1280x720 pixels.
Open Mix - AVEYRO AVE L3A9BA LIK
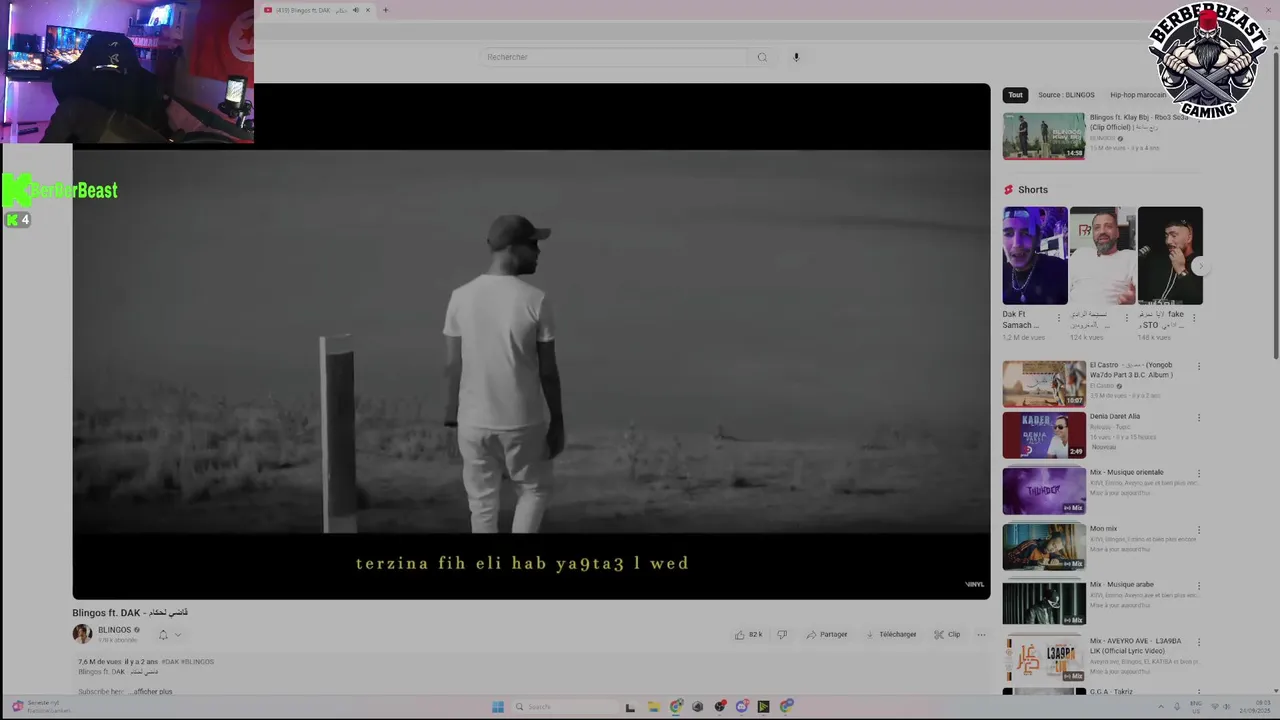click(1044, 659)
